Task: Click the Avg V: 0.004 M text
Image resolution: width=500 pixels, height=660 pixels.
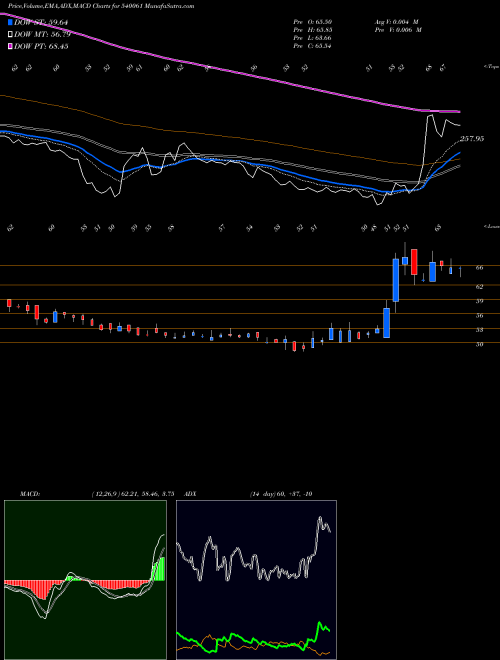Action: 396,21
